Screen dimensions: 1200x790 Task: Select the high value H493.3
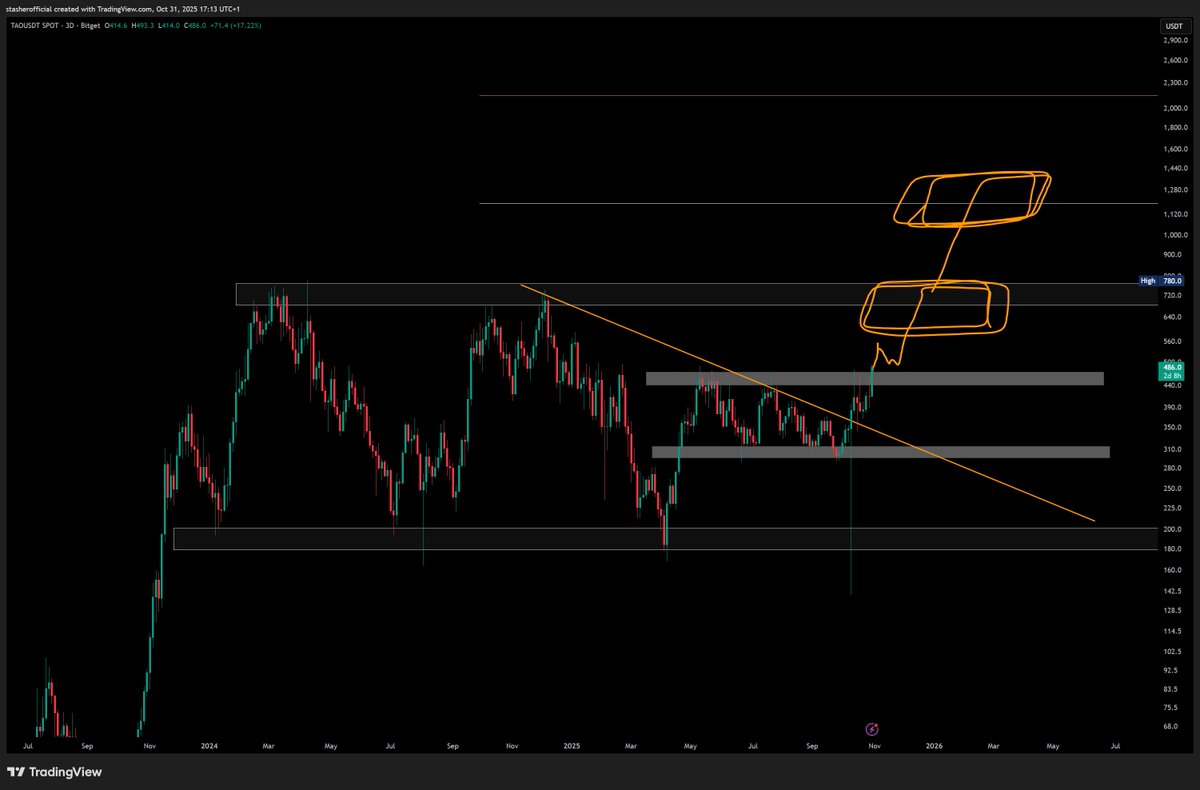pos(143,25)
